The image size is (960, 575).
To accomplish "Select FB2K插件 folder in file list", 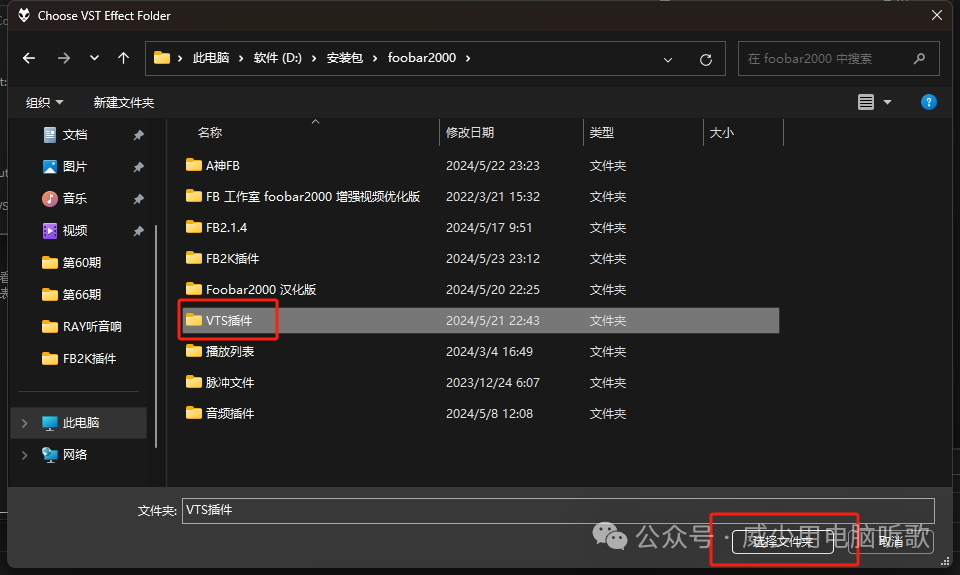I will [x=481, y=258].
